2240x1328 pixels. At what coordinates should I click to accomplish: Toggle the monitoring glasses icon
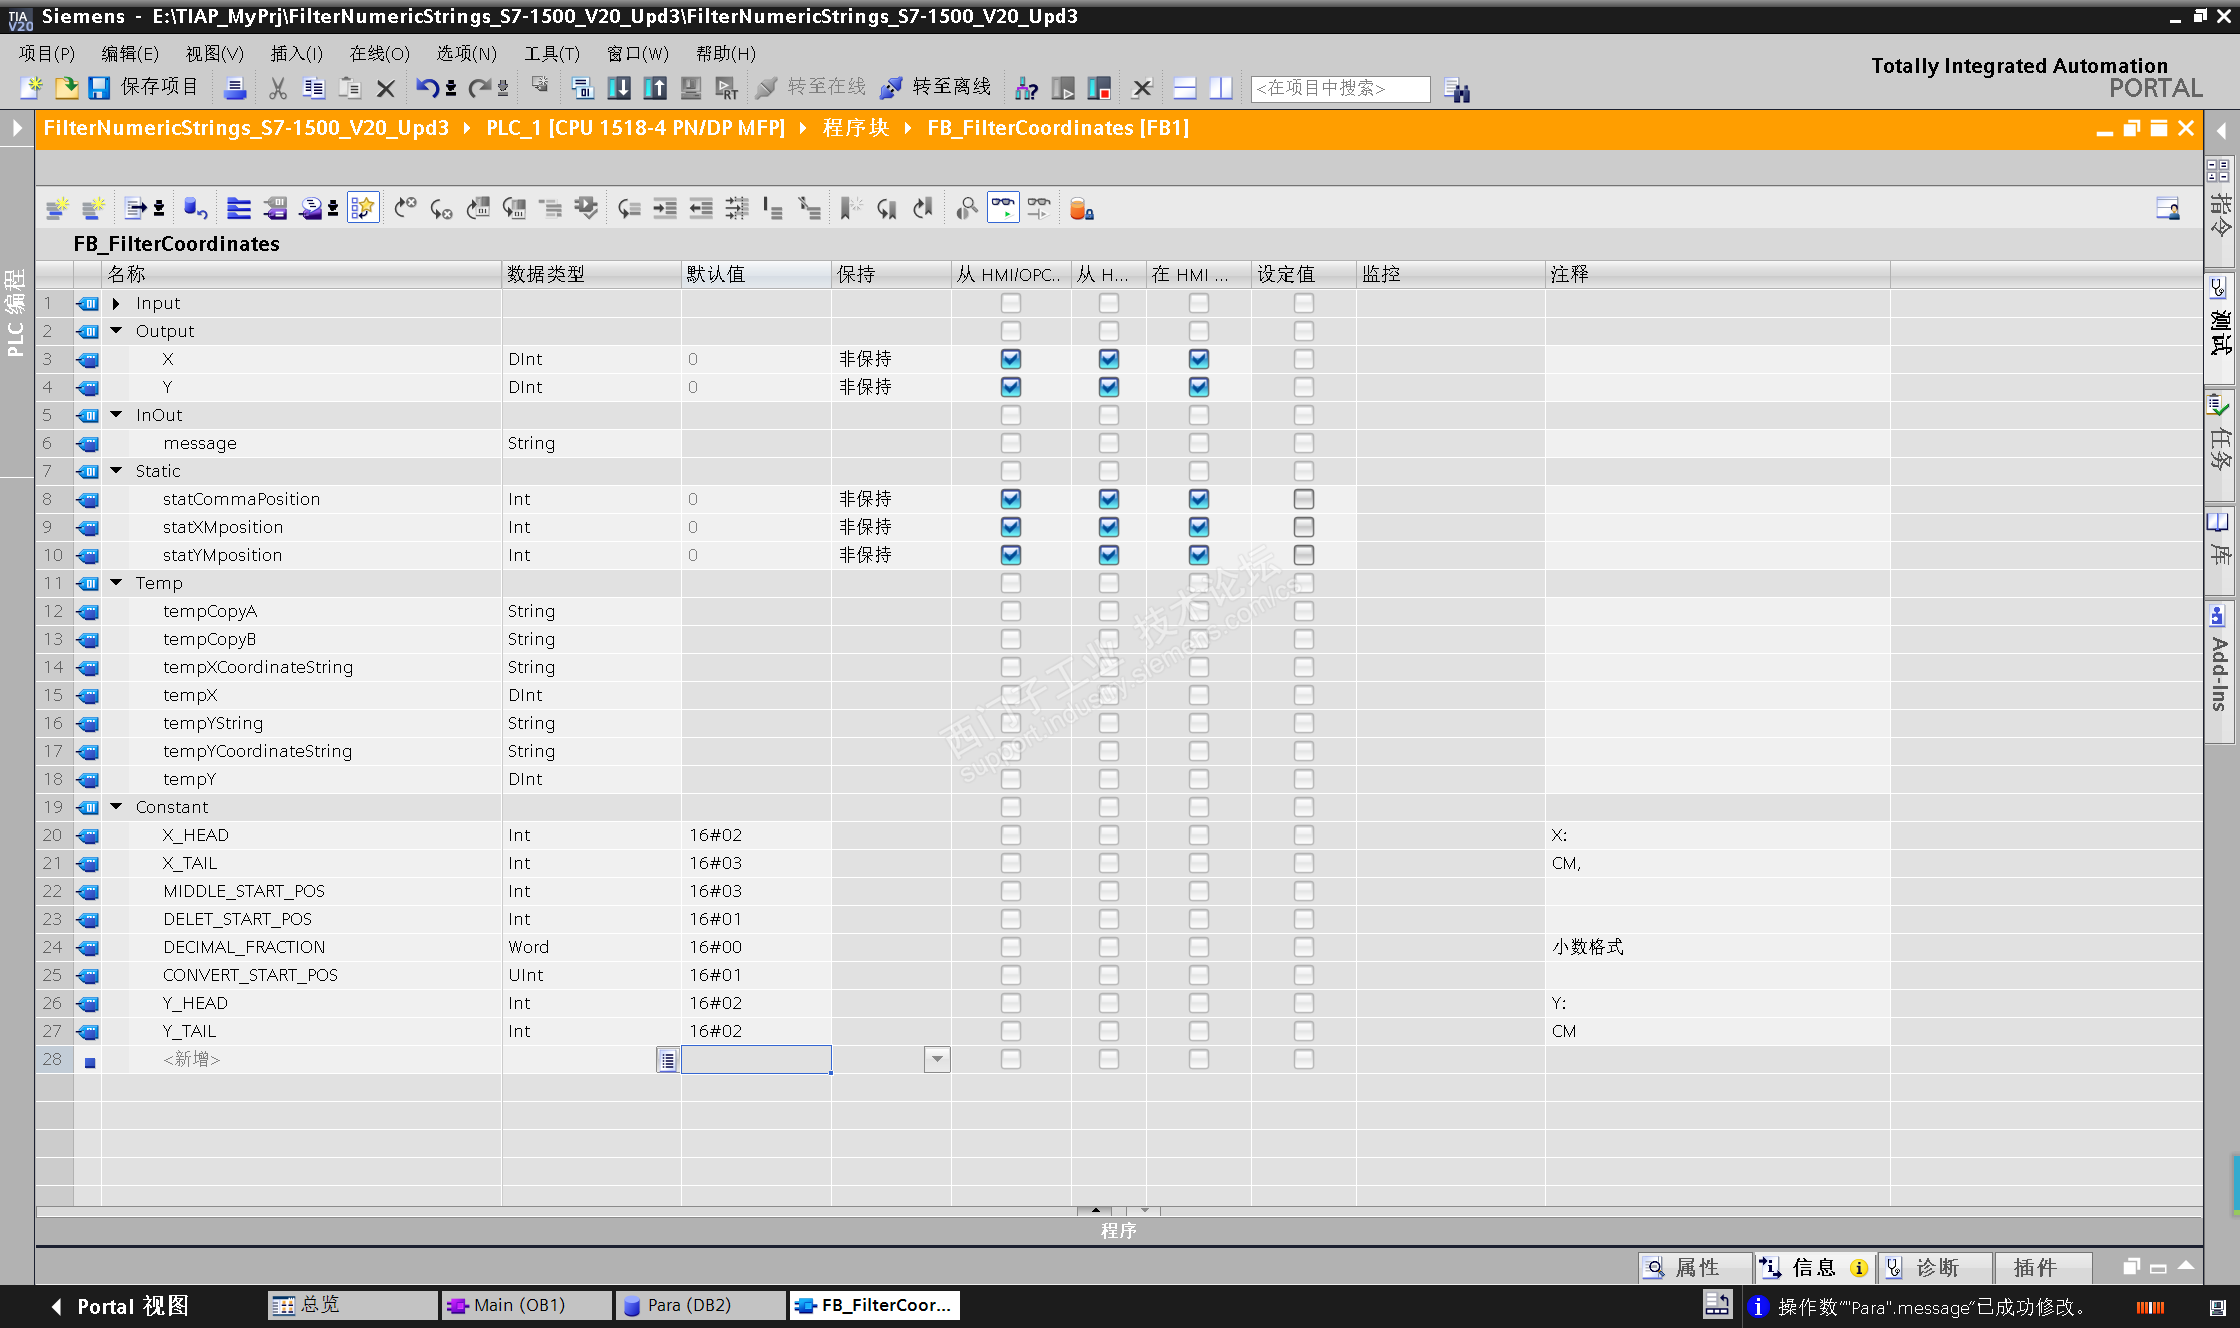click(1003, 208)
